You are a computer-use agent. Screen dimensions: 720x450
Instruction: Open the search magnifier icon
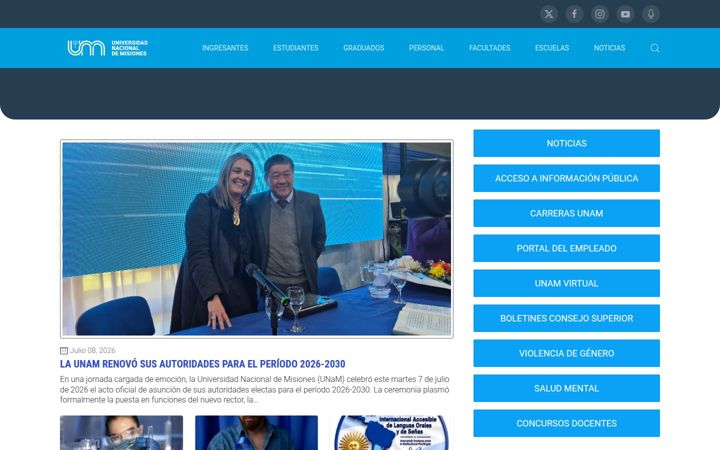655,48
